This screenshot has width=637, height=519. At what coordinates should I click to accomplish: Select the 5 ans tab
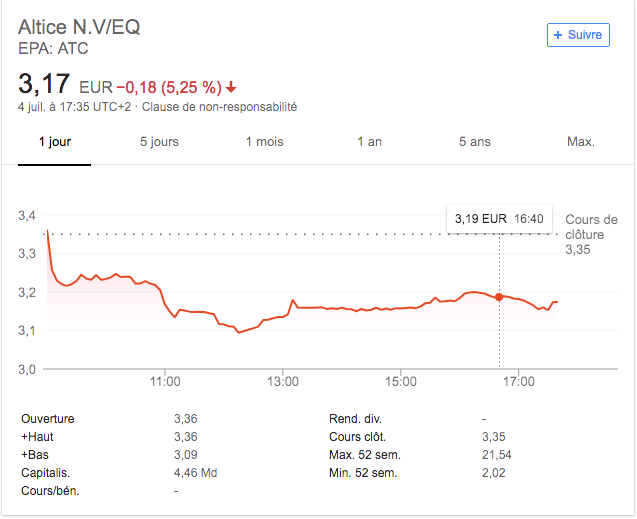pyautogui.click(x=475, y=142)
